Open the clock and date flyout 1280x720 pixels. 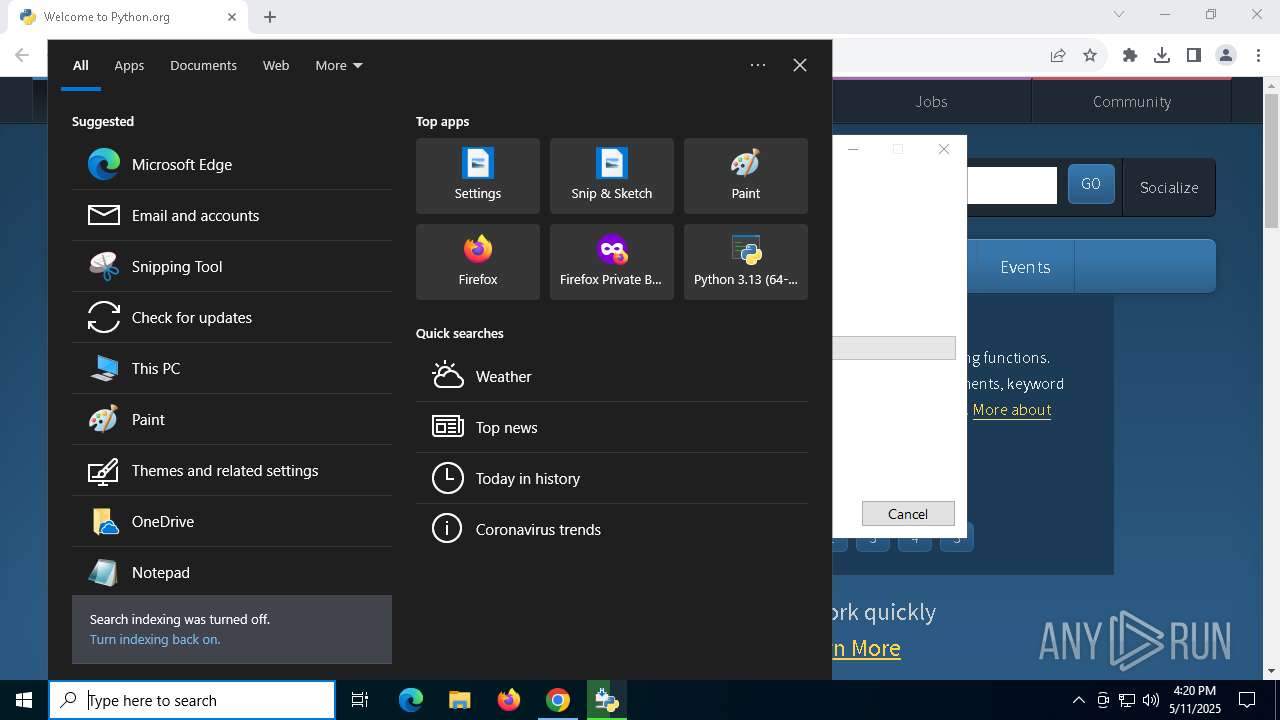(1195, 700)
